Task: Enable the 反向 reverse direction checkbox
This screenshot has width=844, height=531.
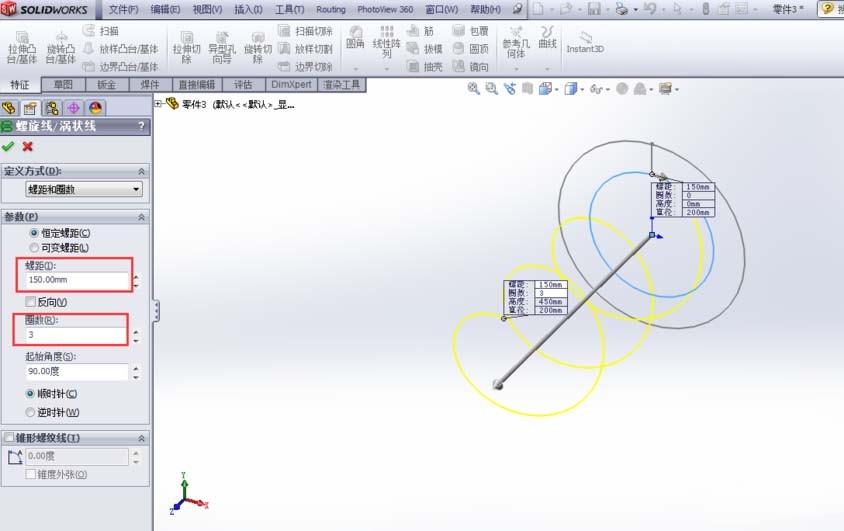Action: (x=31, y=302)
